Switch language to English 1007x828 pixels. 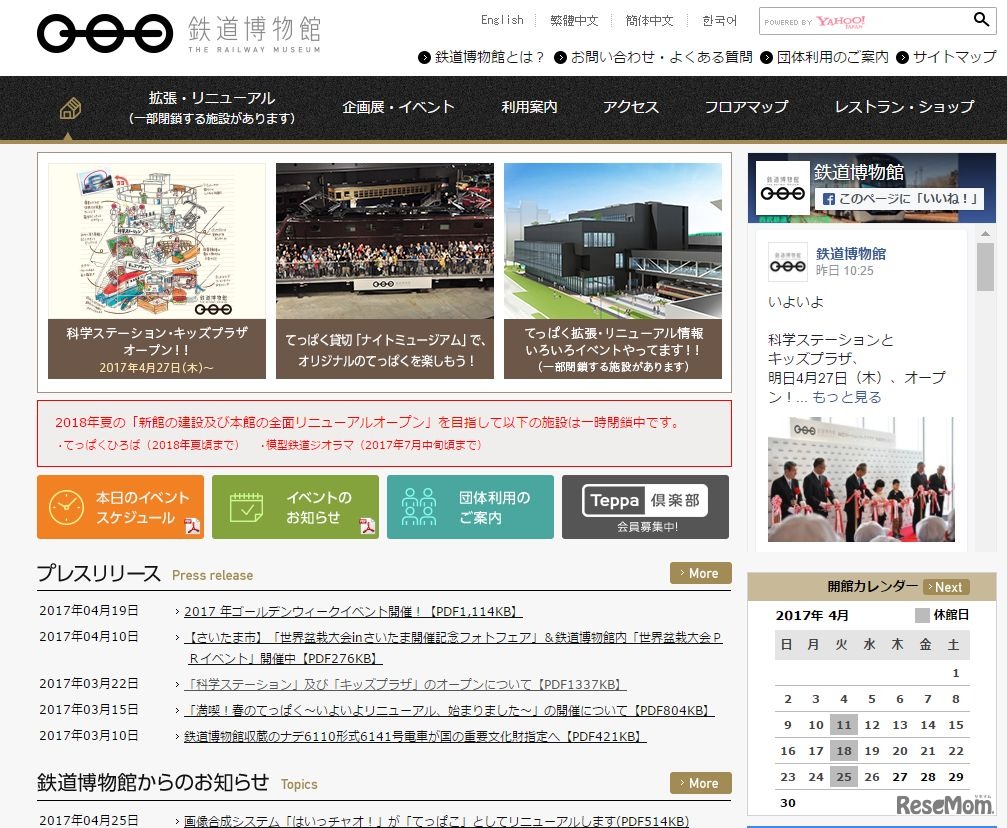pos(502,20)
